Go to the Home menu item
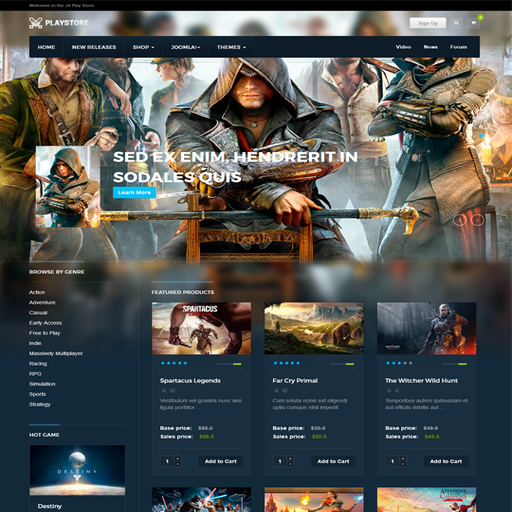This screenshot has height=512, width=512. (46, 47)
